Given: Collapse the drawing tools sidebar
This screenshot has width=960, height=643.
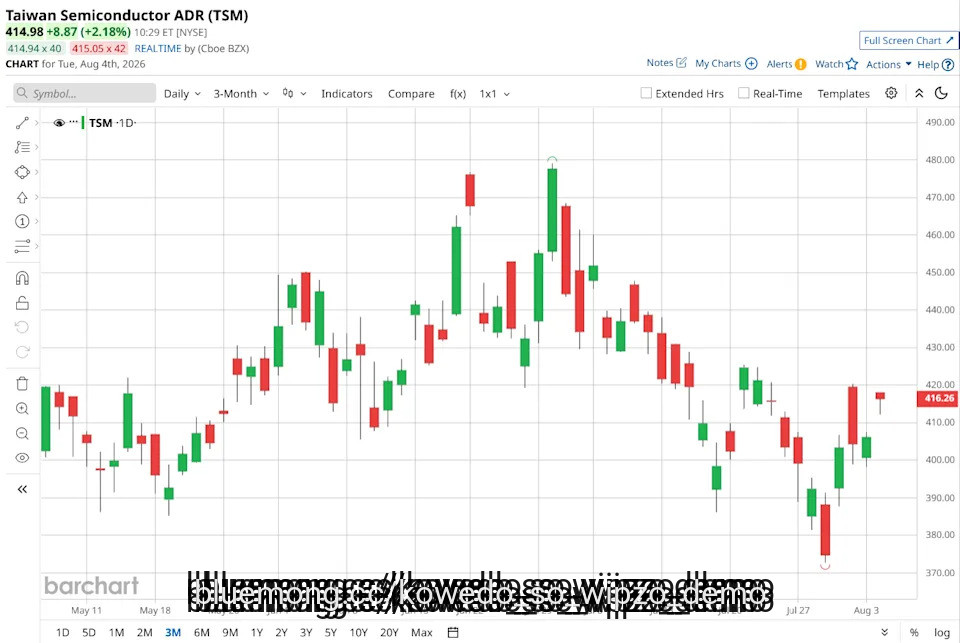Looking at the screenshot, I should [22, 489].
